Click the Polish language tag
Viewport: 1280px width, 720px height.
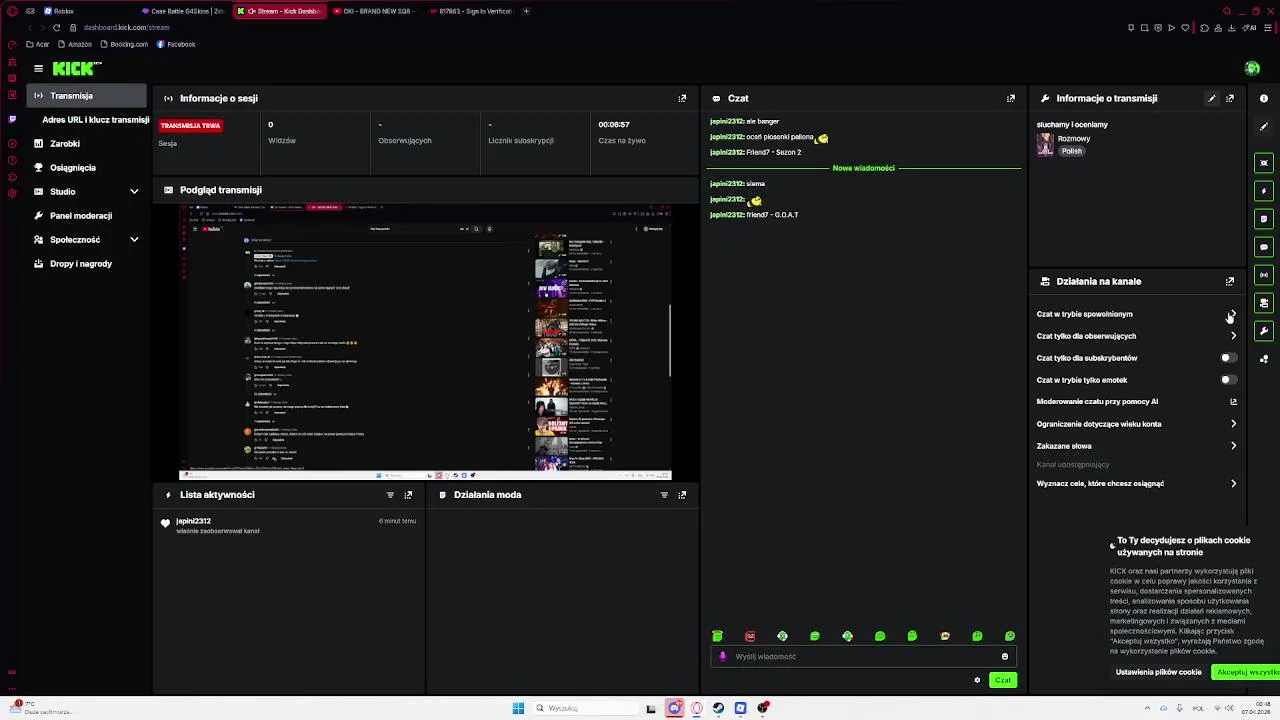tap(1072, 151)
